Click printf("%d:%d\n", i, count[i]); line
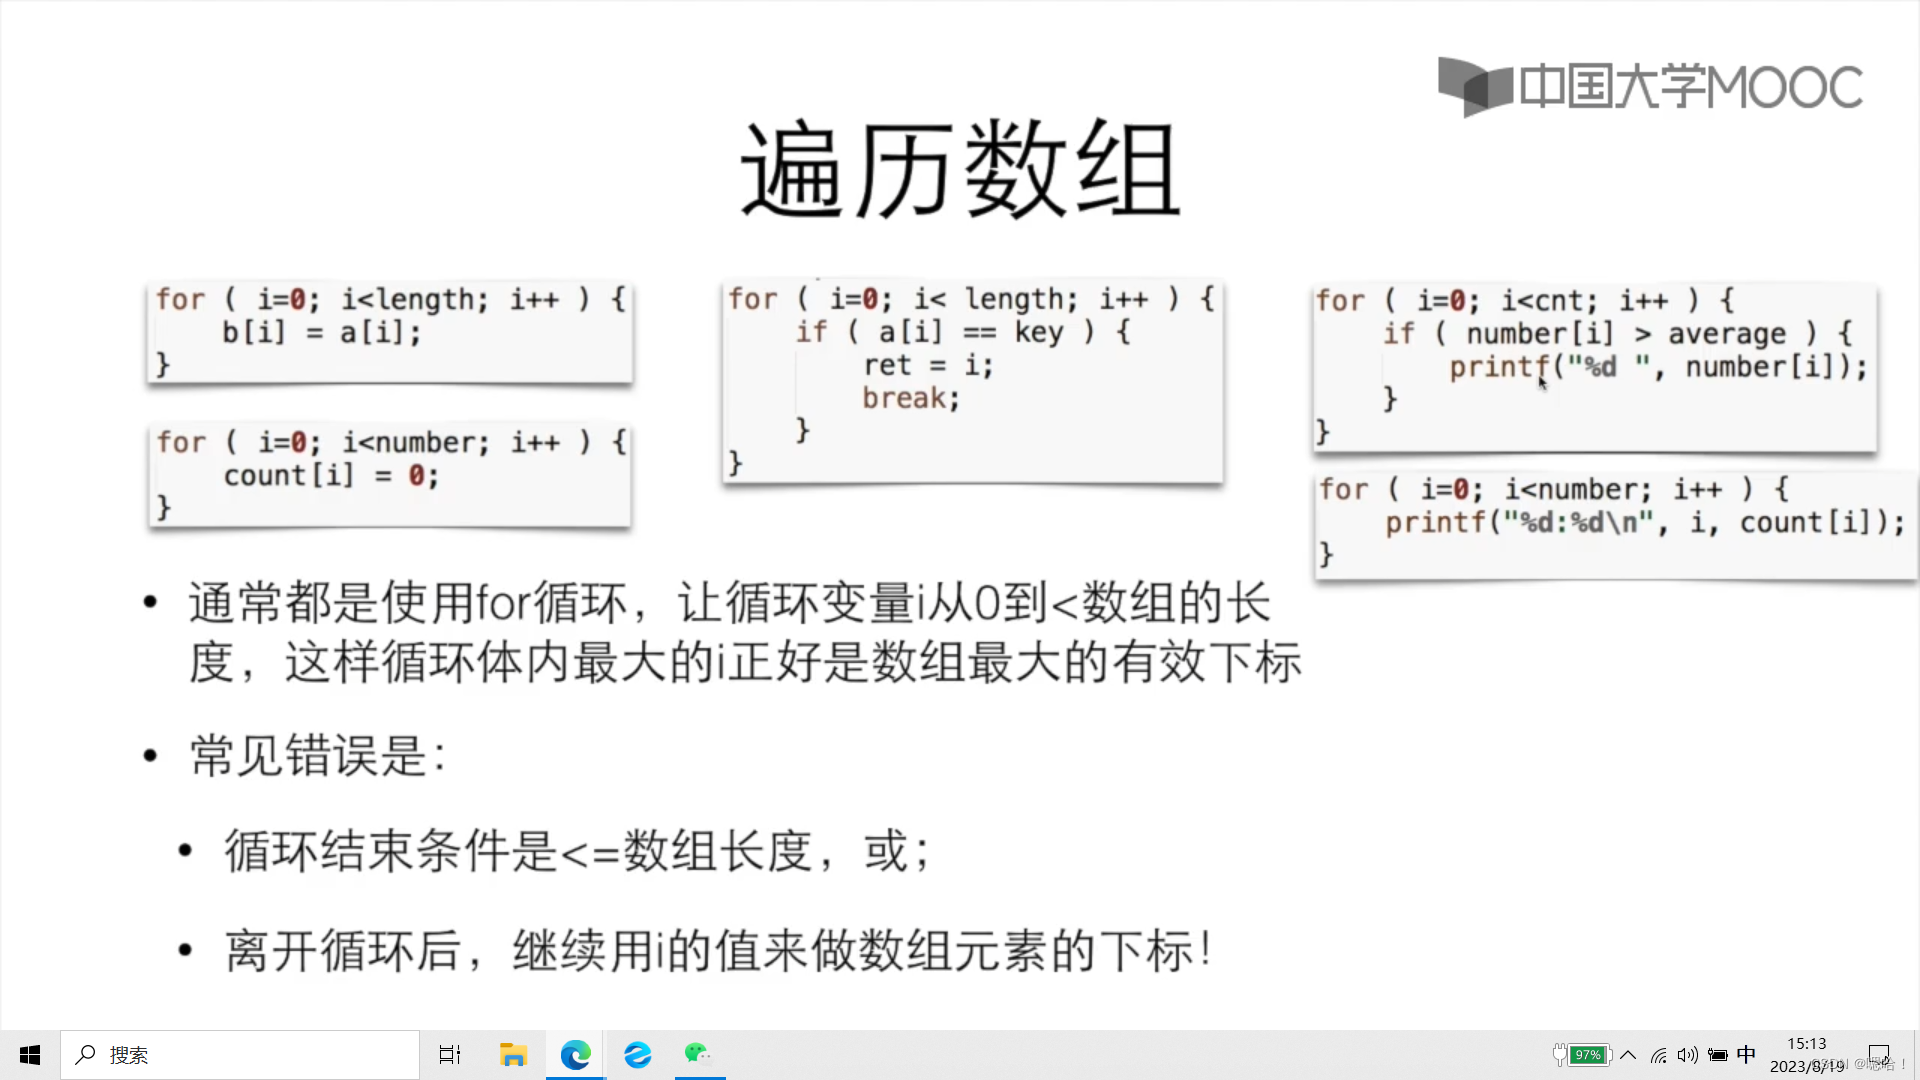 [1645, 523]
